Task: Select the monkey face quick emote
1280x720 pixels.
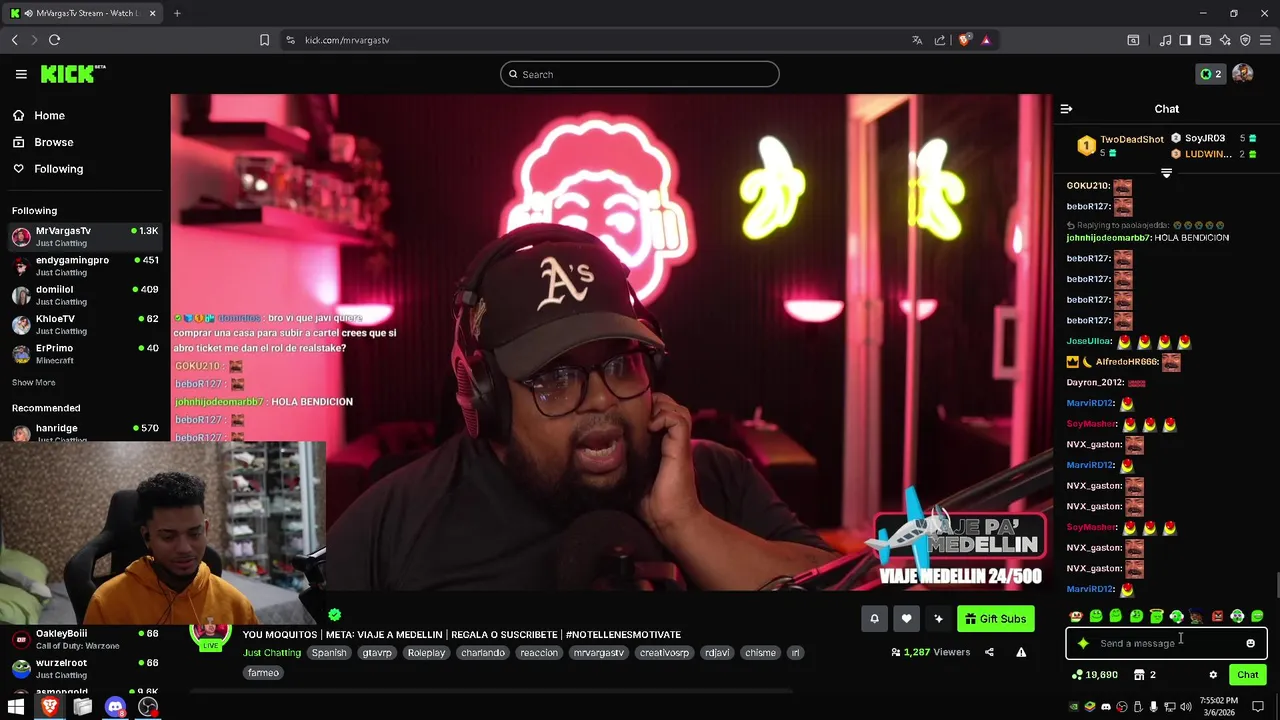Action: (1076, 616)
